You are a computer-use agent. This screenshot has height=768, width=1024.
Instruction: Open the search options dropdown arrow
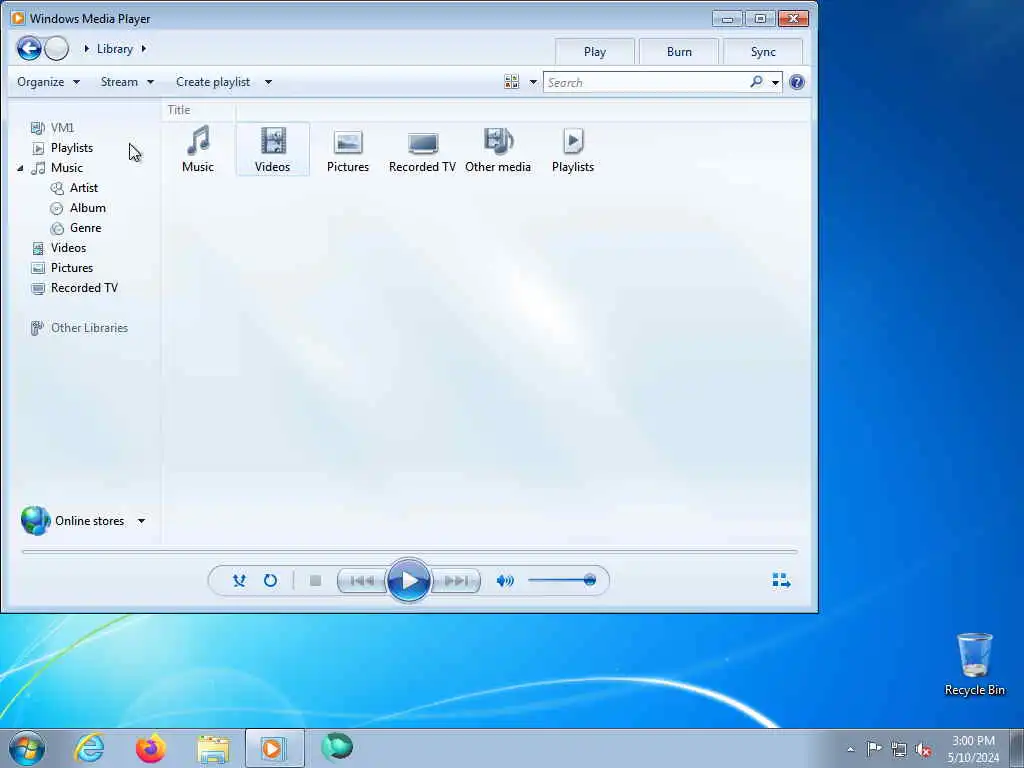click(x=775, y=82)
